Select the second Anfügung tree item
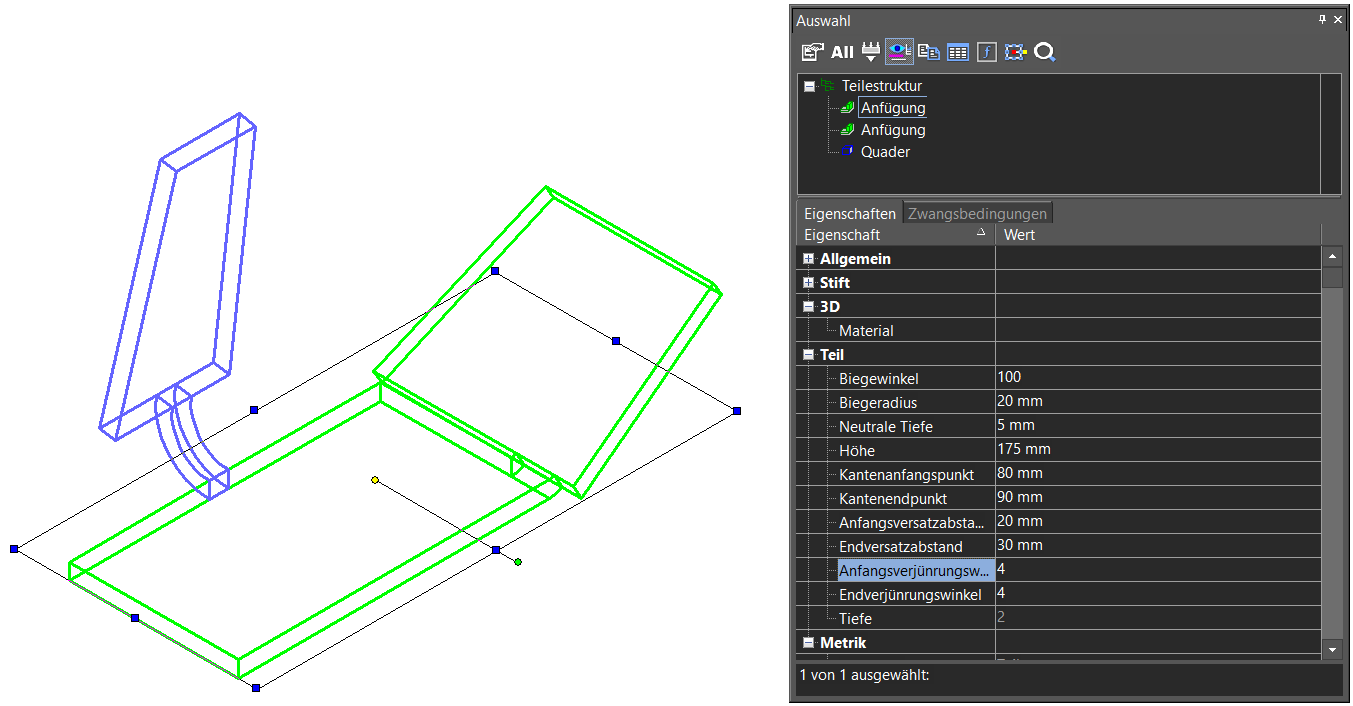This screenshot has height=706, width=1353. 893,130
